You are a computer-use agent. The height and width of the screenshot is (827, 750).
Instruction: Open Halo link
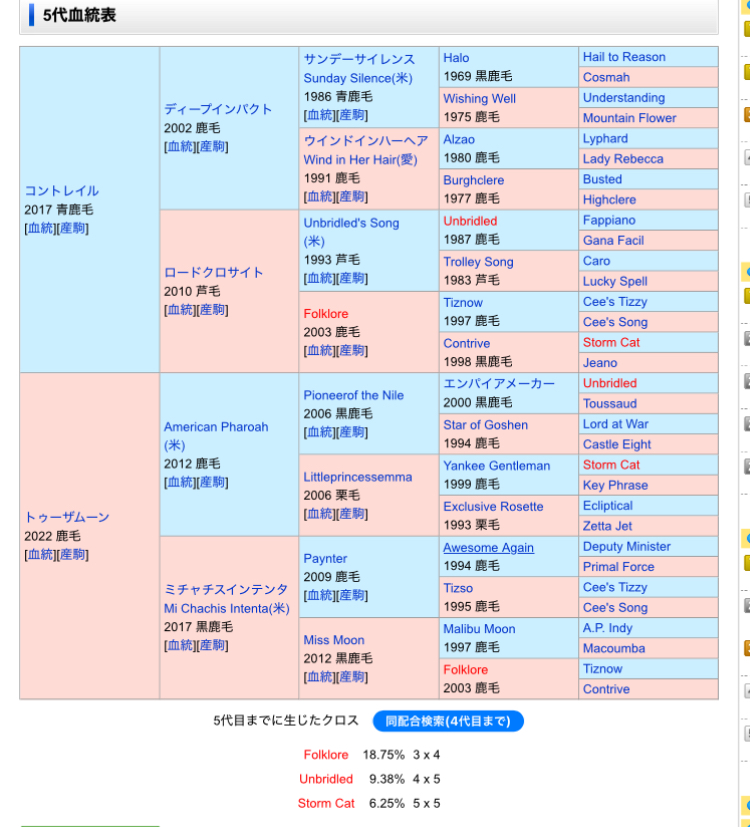(x=456, y=57)
